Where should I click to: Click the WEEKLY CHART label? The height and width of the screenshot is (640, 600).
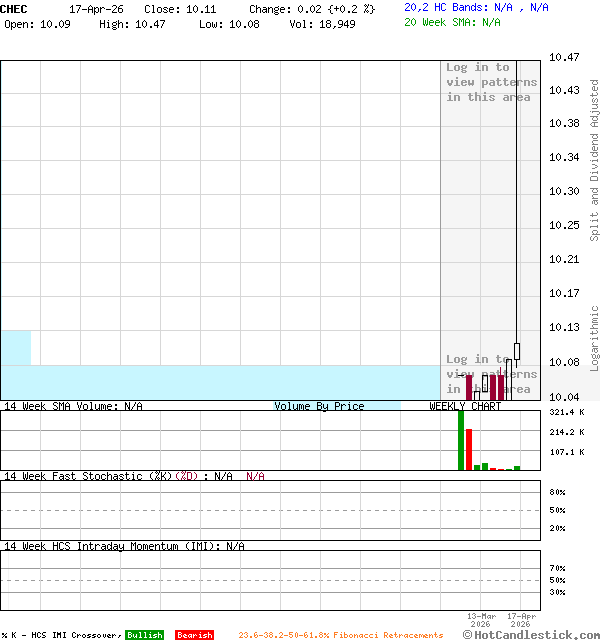pos(465,406)
